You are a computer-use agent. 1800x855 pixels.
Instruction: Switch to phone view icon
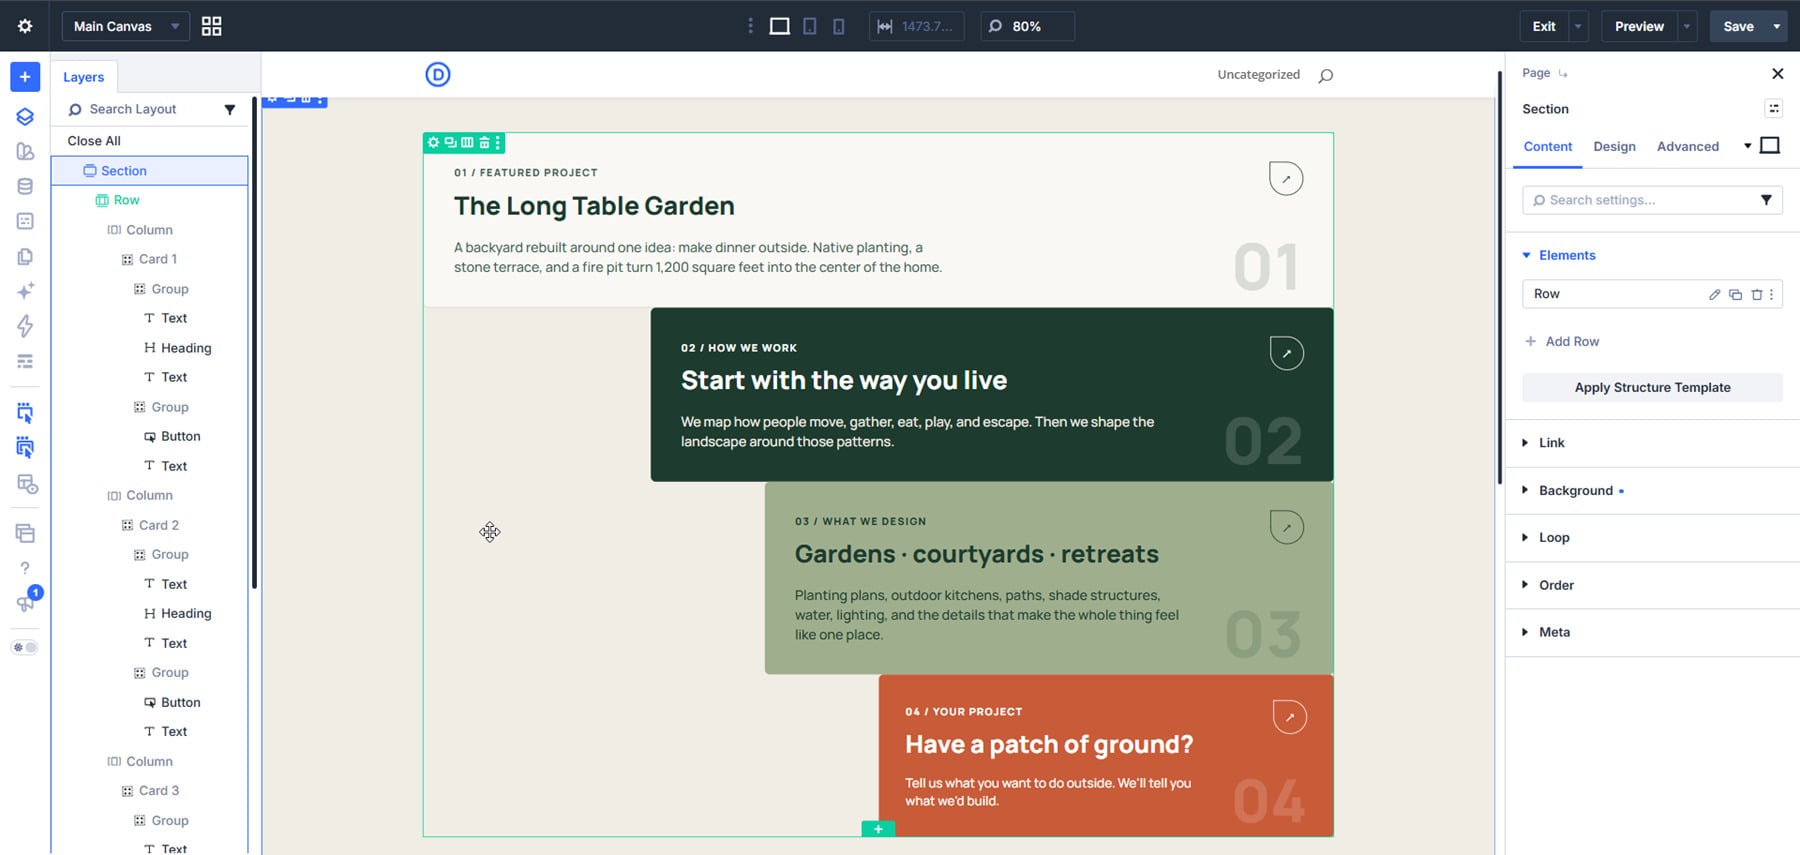(x=839, y=26)
